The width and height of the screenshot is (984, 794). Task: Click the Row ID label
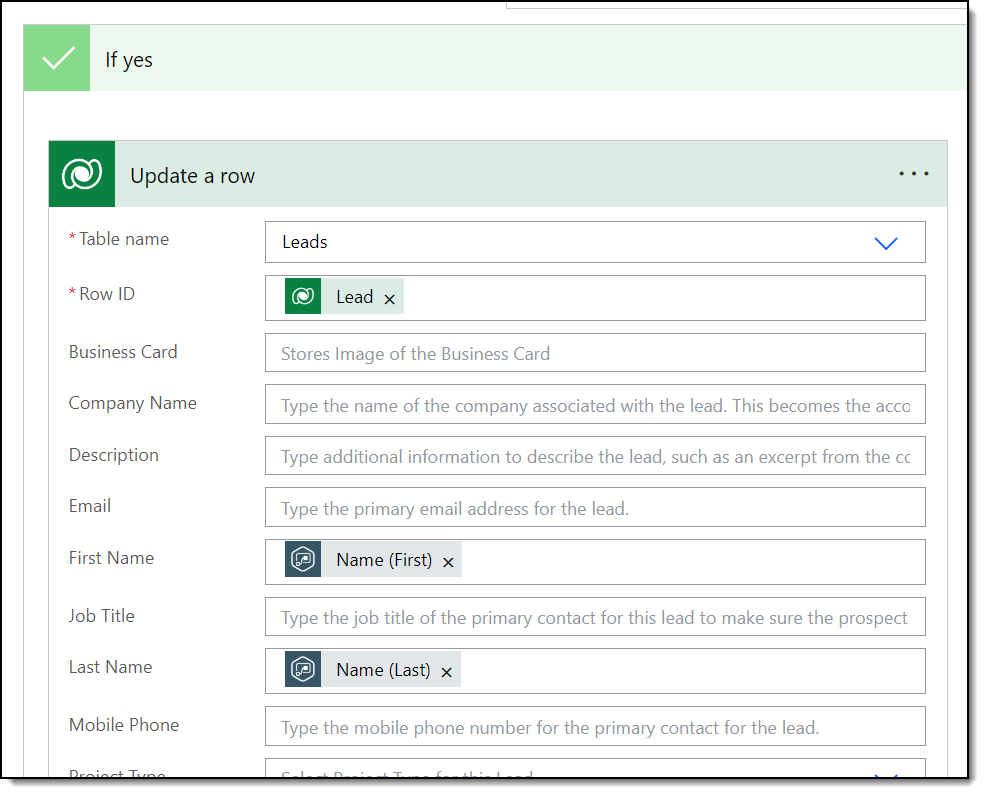(x=107, y=294)
